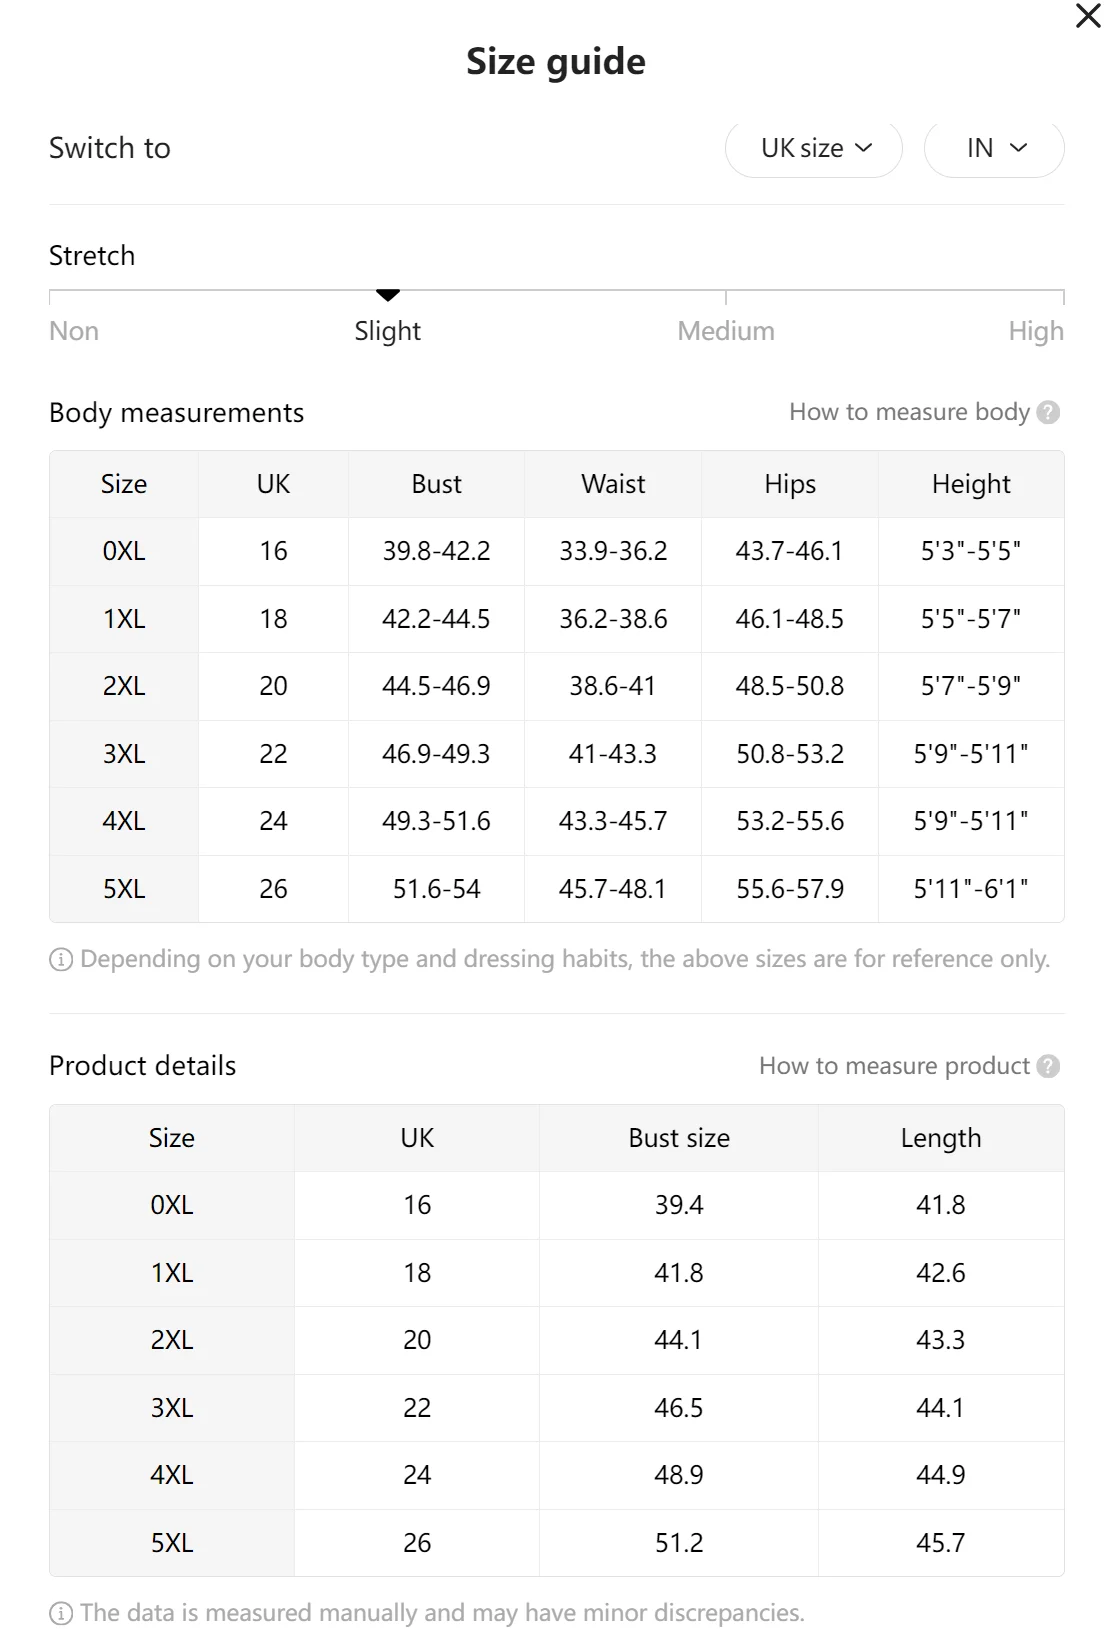Click the info icon beside manual measurement note
1106x1629 pixels.
pyautogui.click(x=61, y=1613)
